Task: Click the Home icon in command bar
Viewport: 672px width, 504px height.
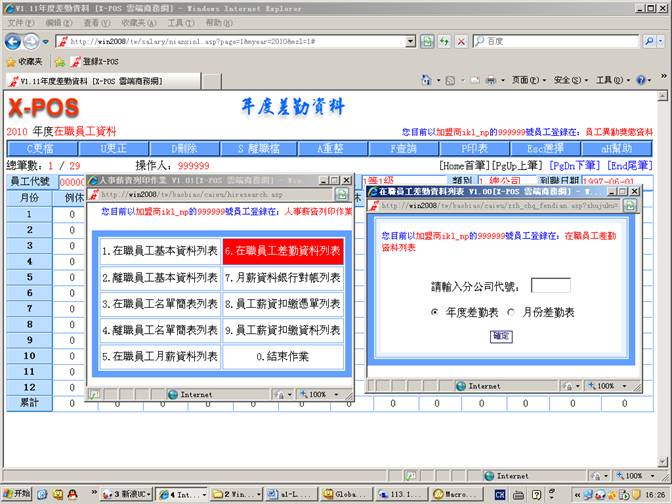Action: (x=427, y=80)
